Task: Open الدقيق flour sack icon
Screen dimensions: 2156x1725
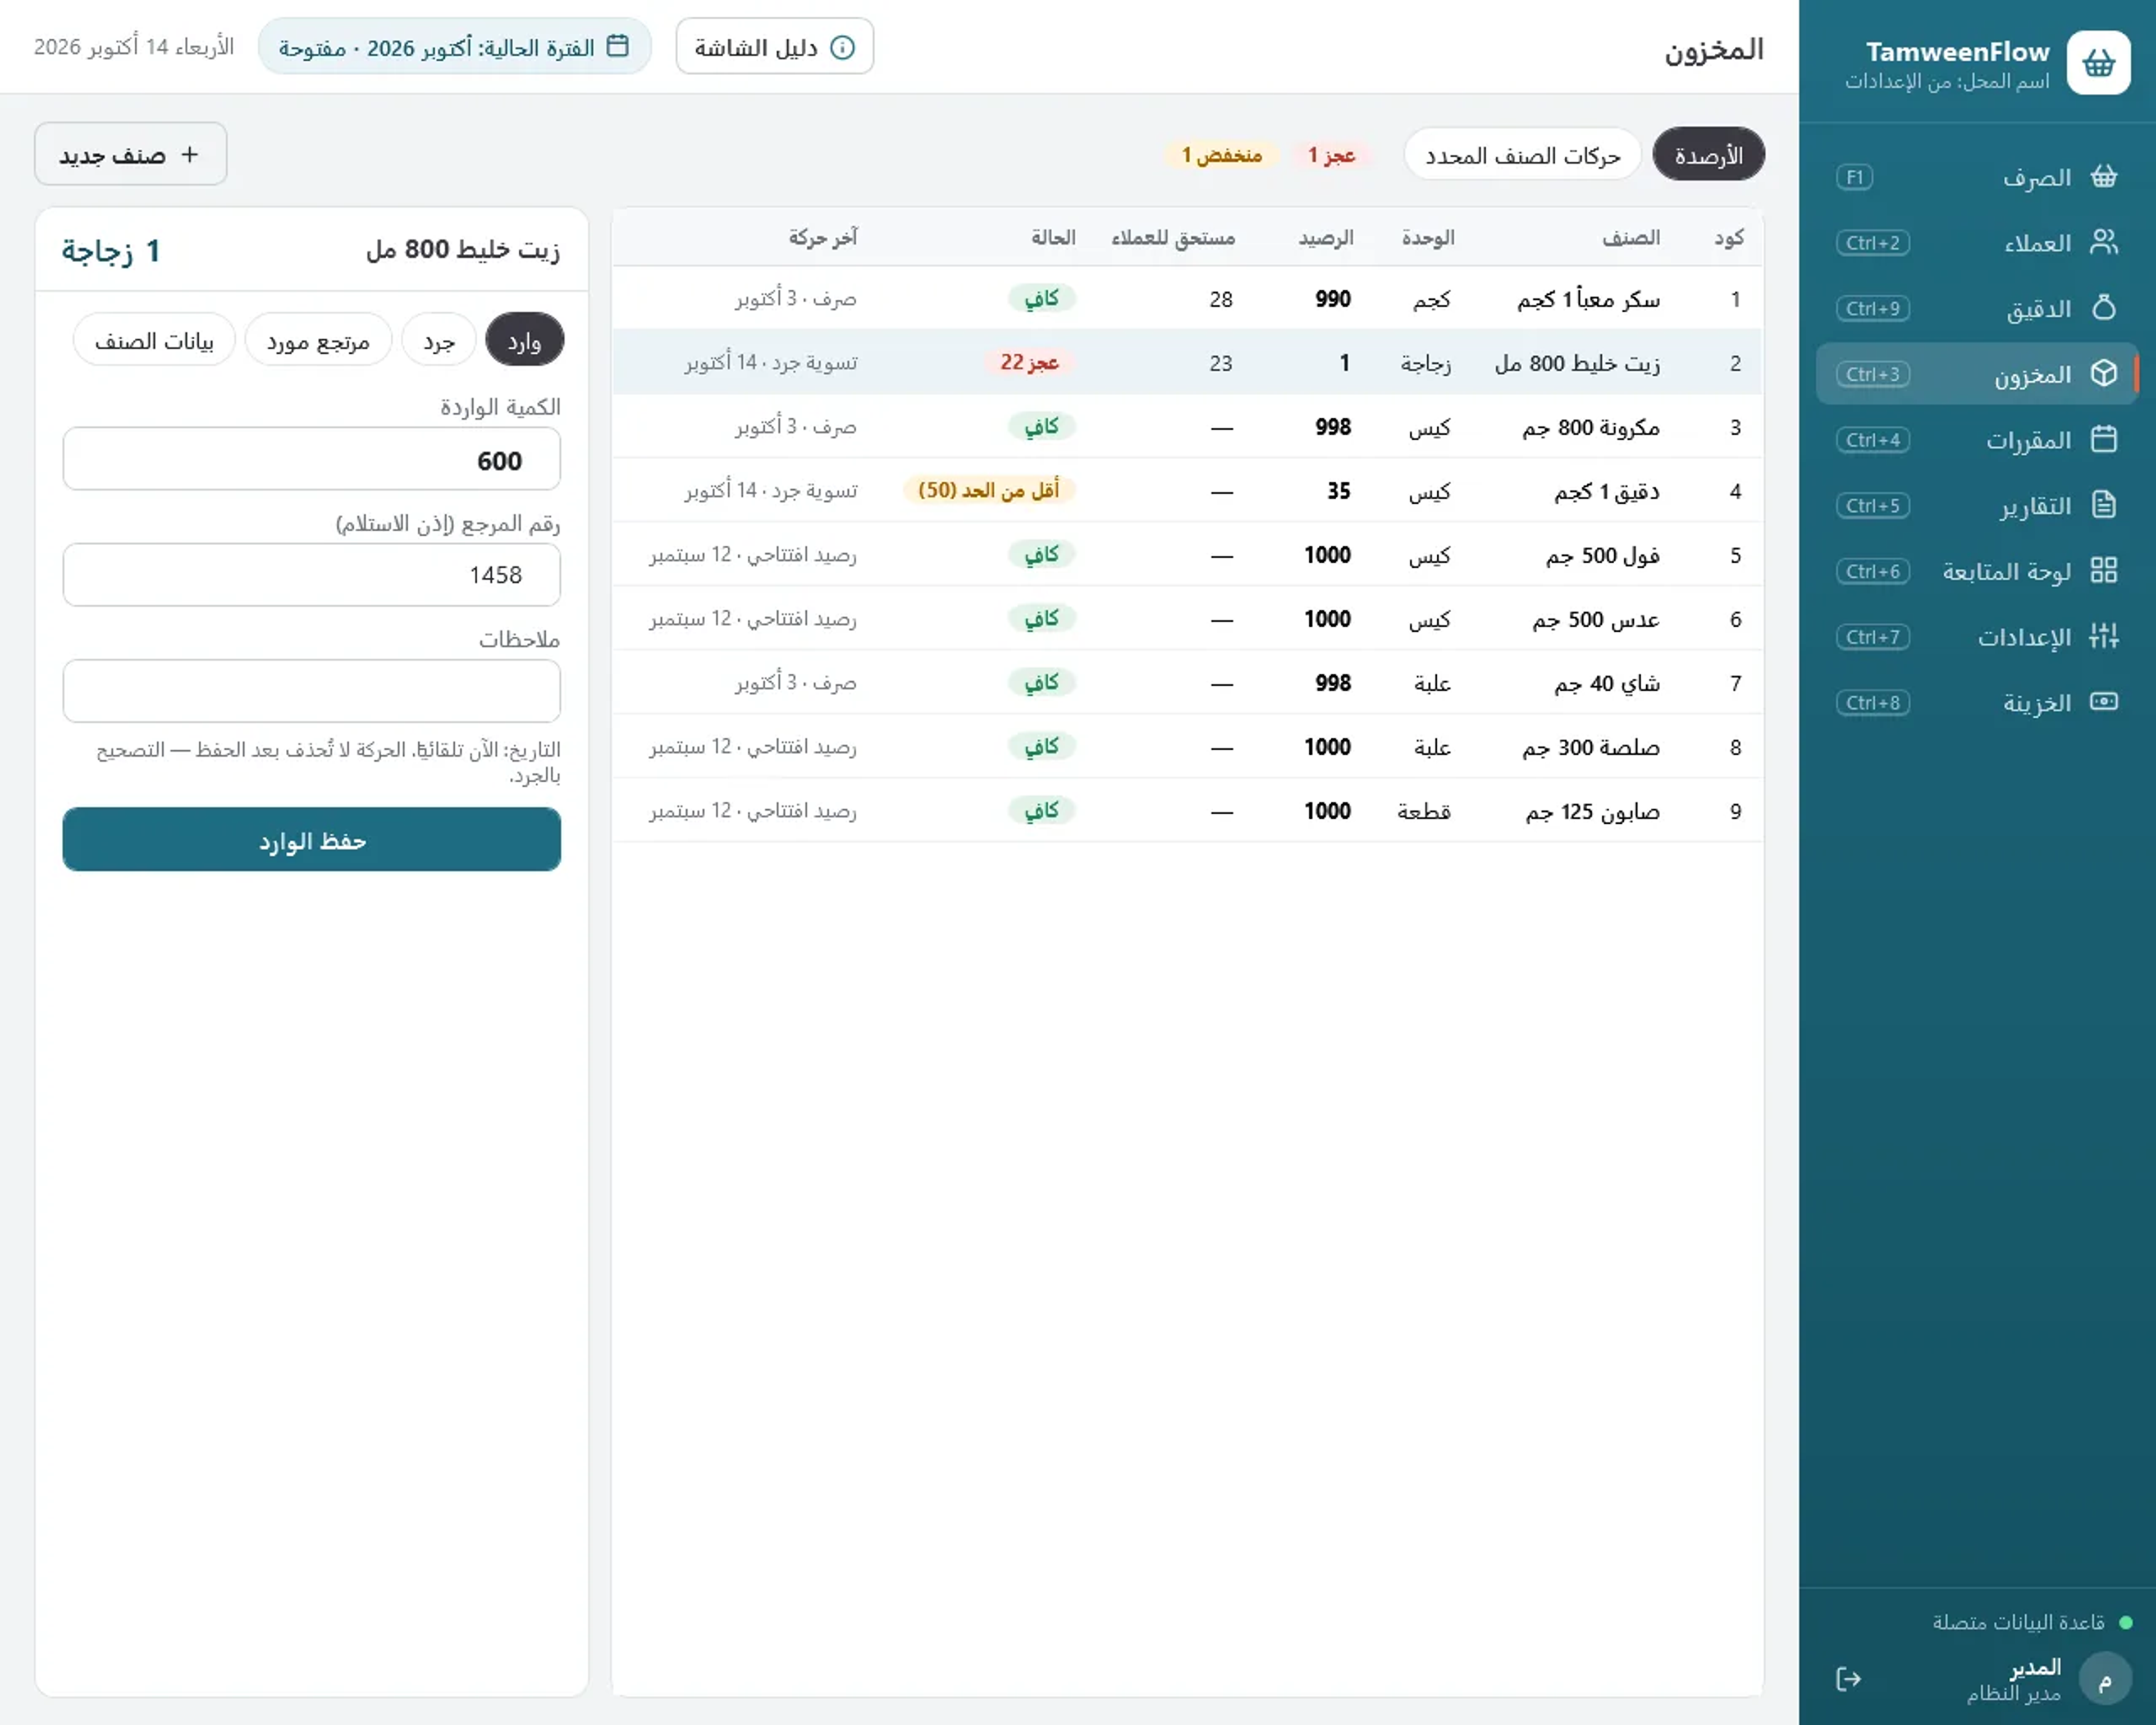Action: click(x=2103, y=308)
